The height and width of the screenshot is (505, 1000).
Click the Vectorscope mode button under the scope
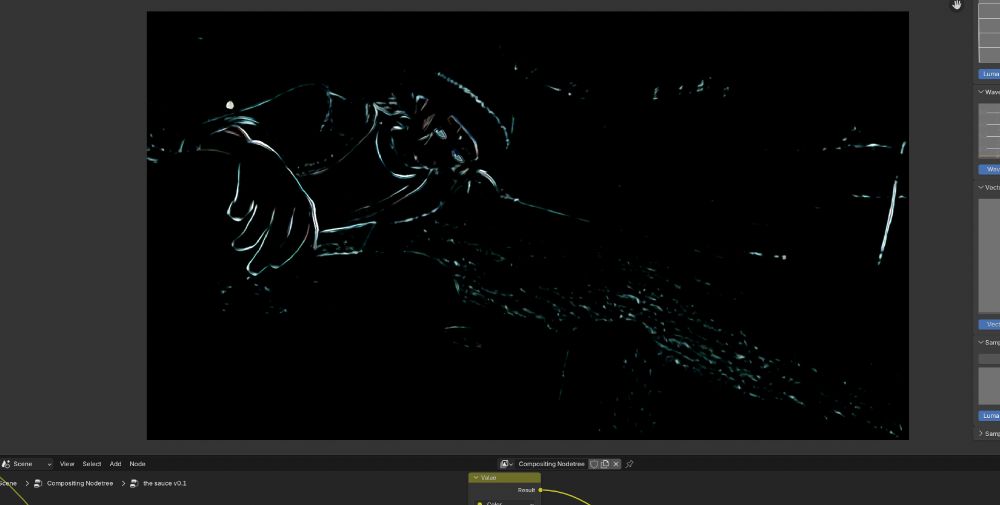click(x=989, y=325)
